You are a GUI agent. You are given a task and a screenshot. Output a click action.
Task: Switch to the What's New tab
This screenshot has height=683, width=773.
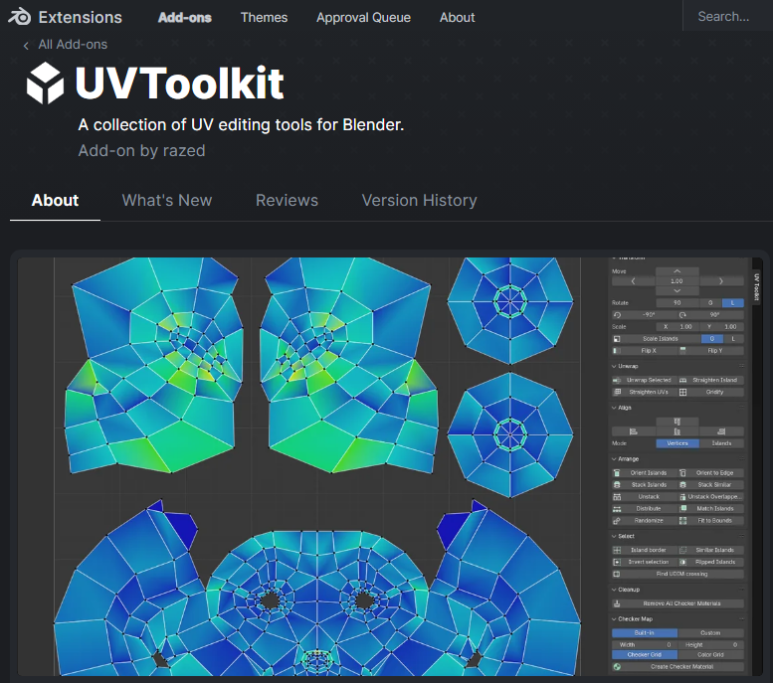[167, 200]
